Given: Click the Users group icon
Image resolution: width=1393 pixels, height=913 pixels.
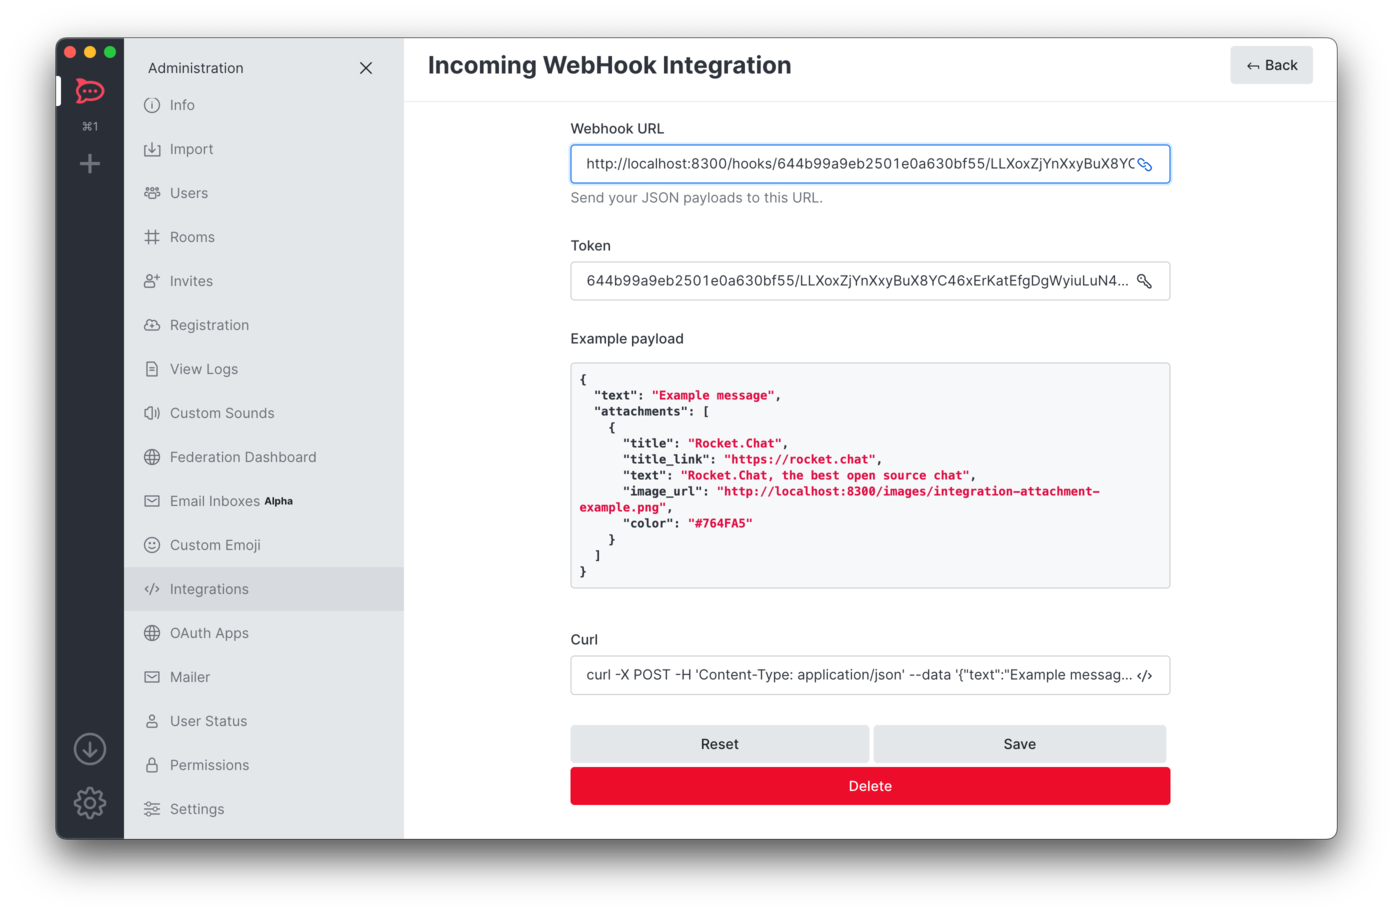Looking at the screenshot, I should 152,193.
